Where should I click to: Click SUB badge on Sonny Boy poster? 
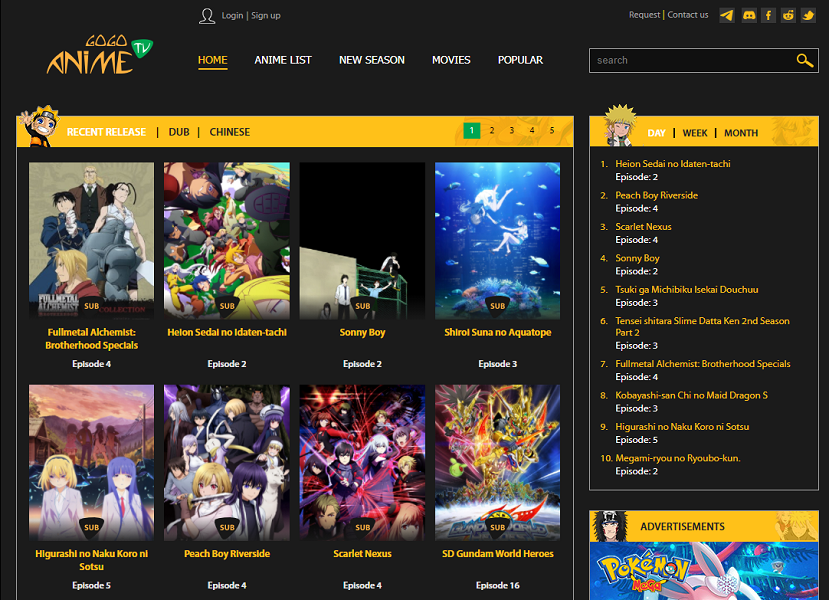363,307
